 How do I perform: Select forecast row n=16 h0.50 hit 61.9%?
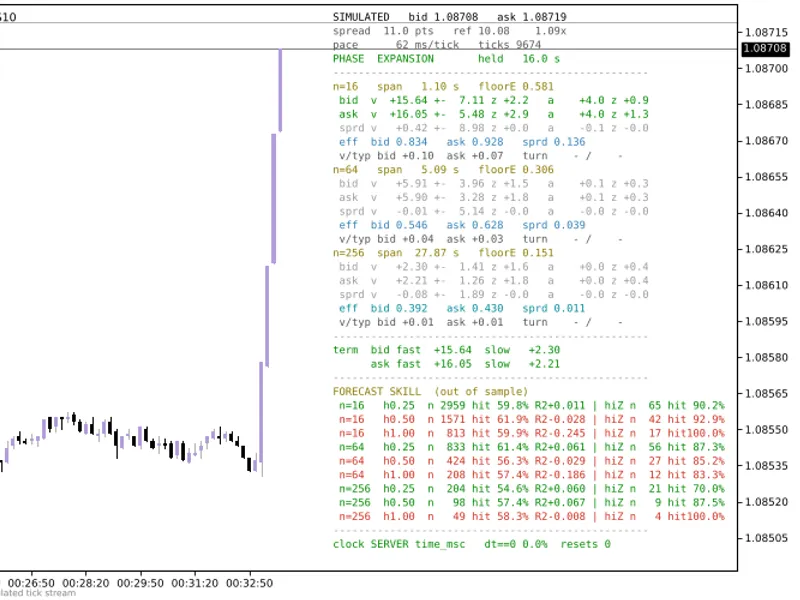click(x=532, y=419)
